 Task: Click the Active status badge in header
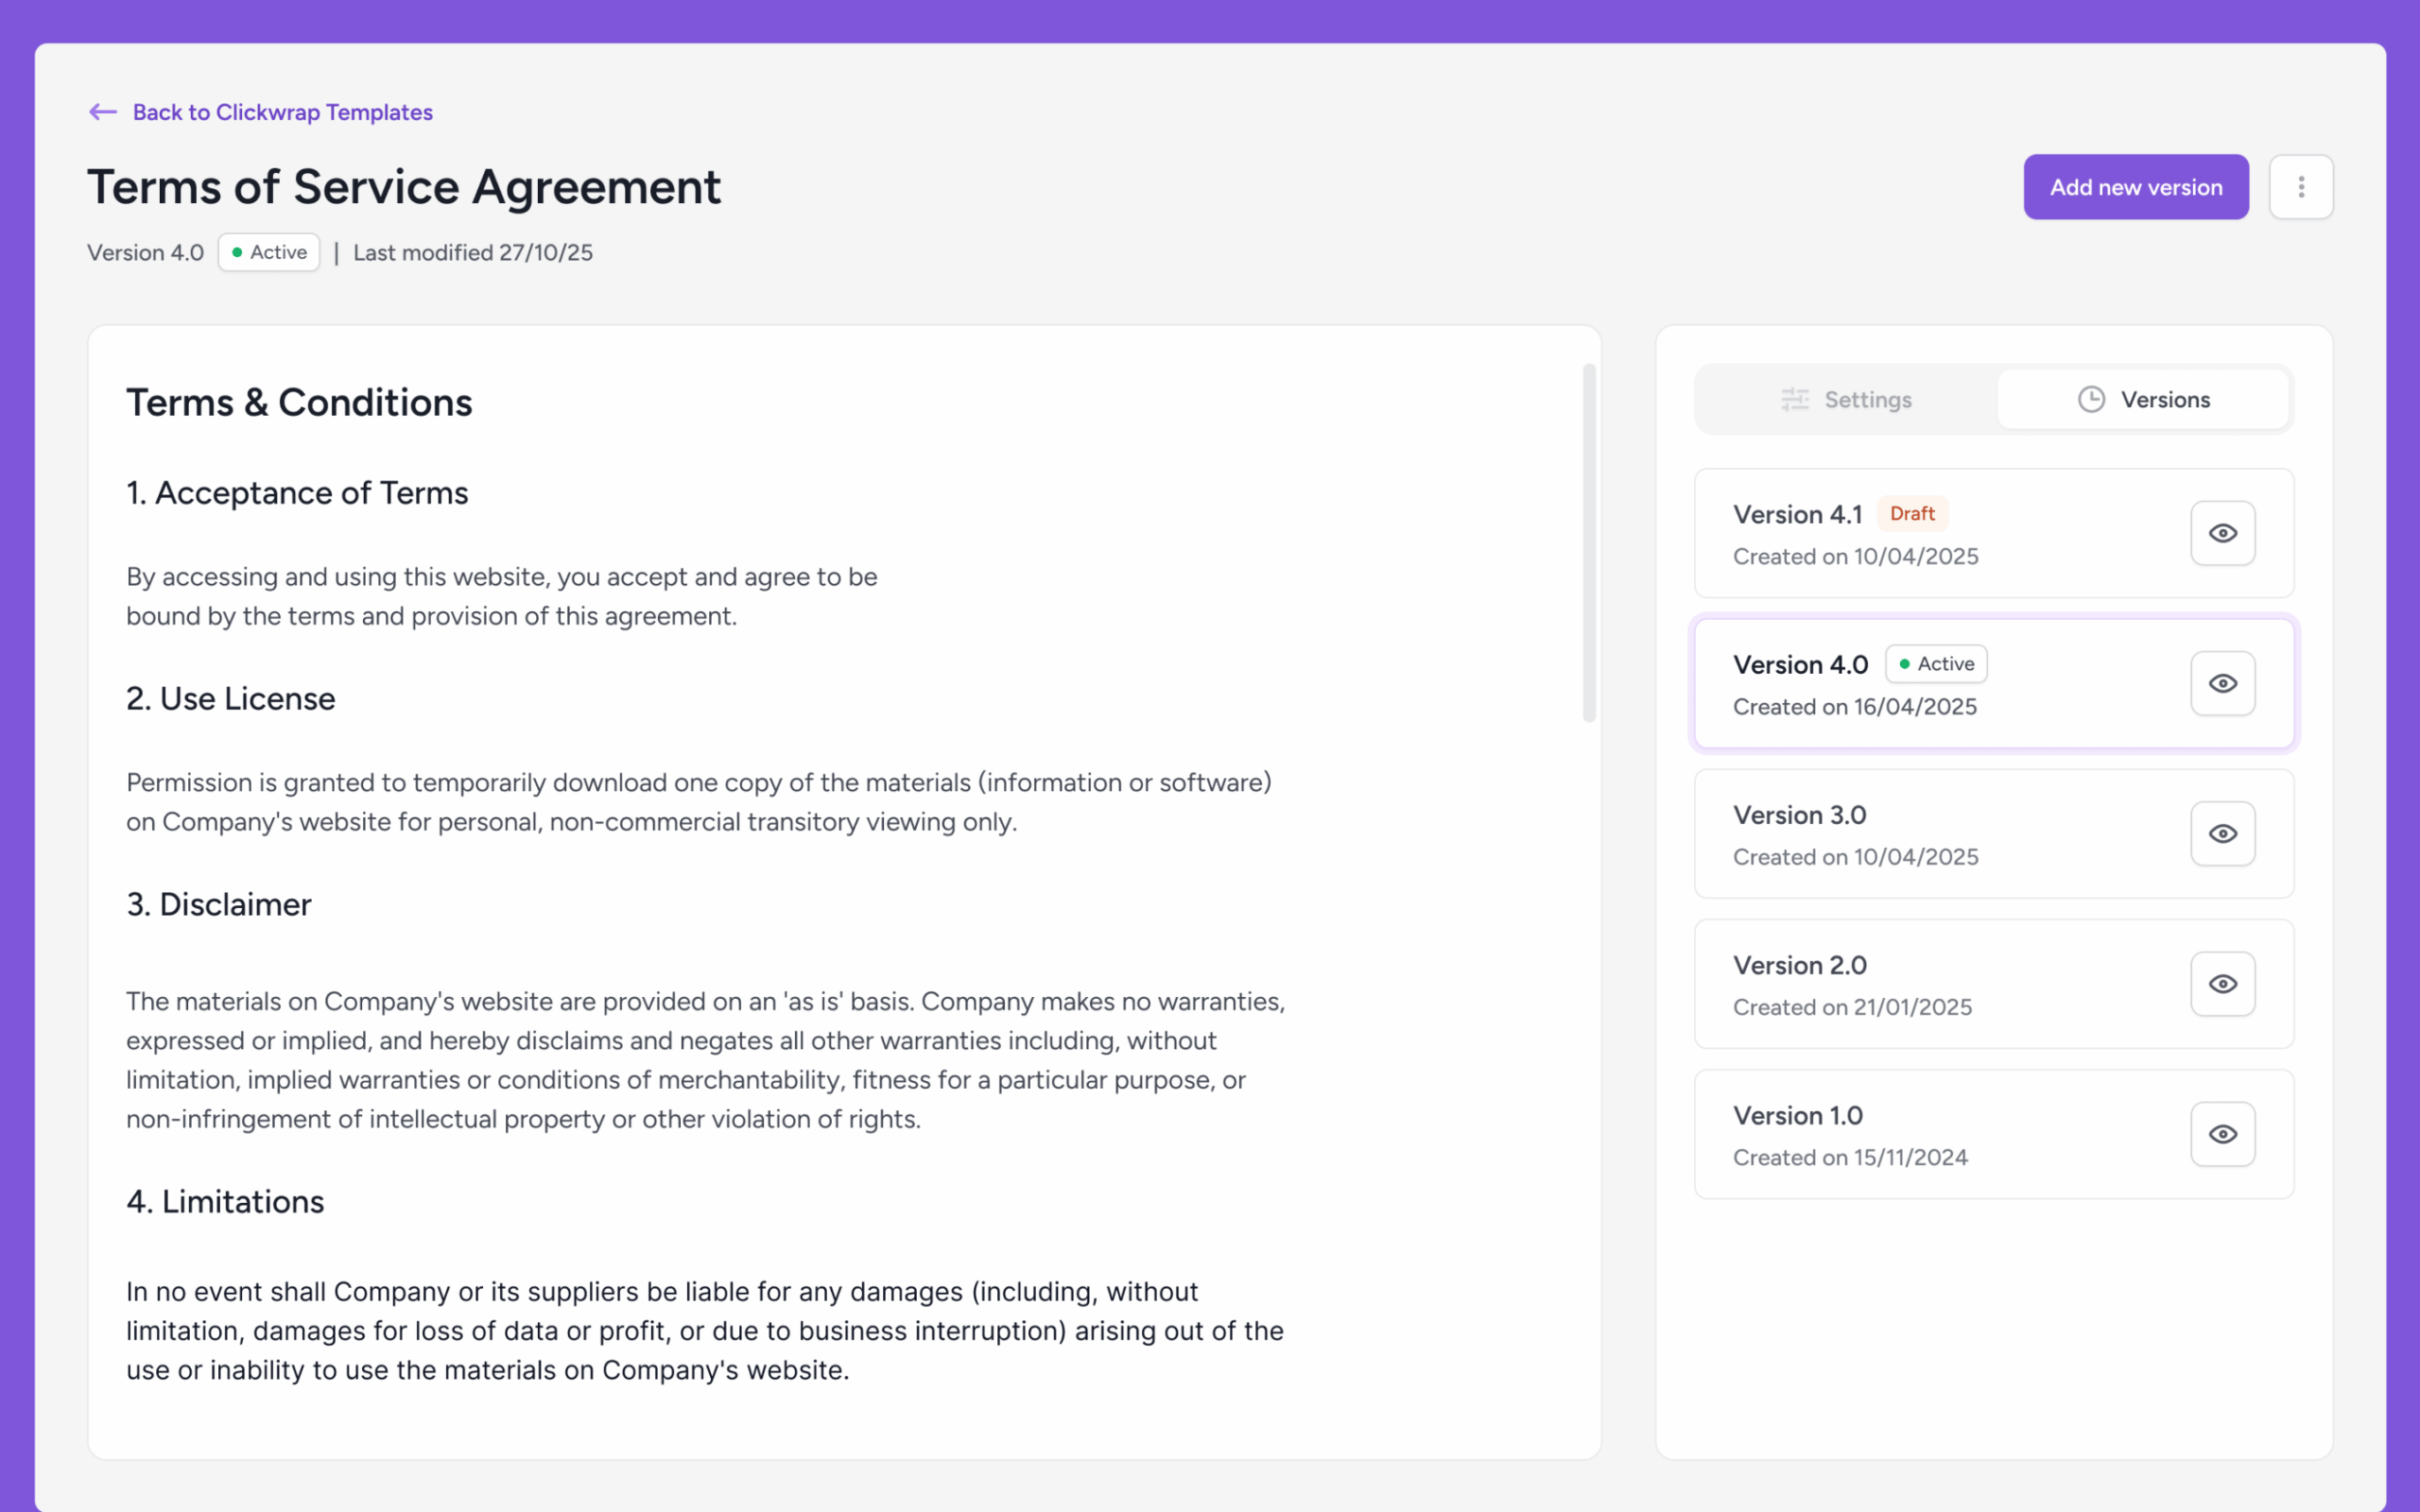(x=269, y=253)
